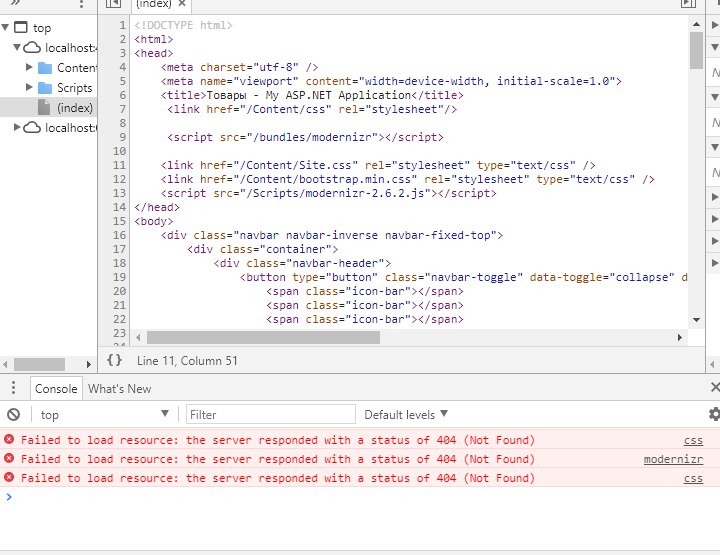
Task: Click the error icon of the first console message
Action: click(9, 439)
